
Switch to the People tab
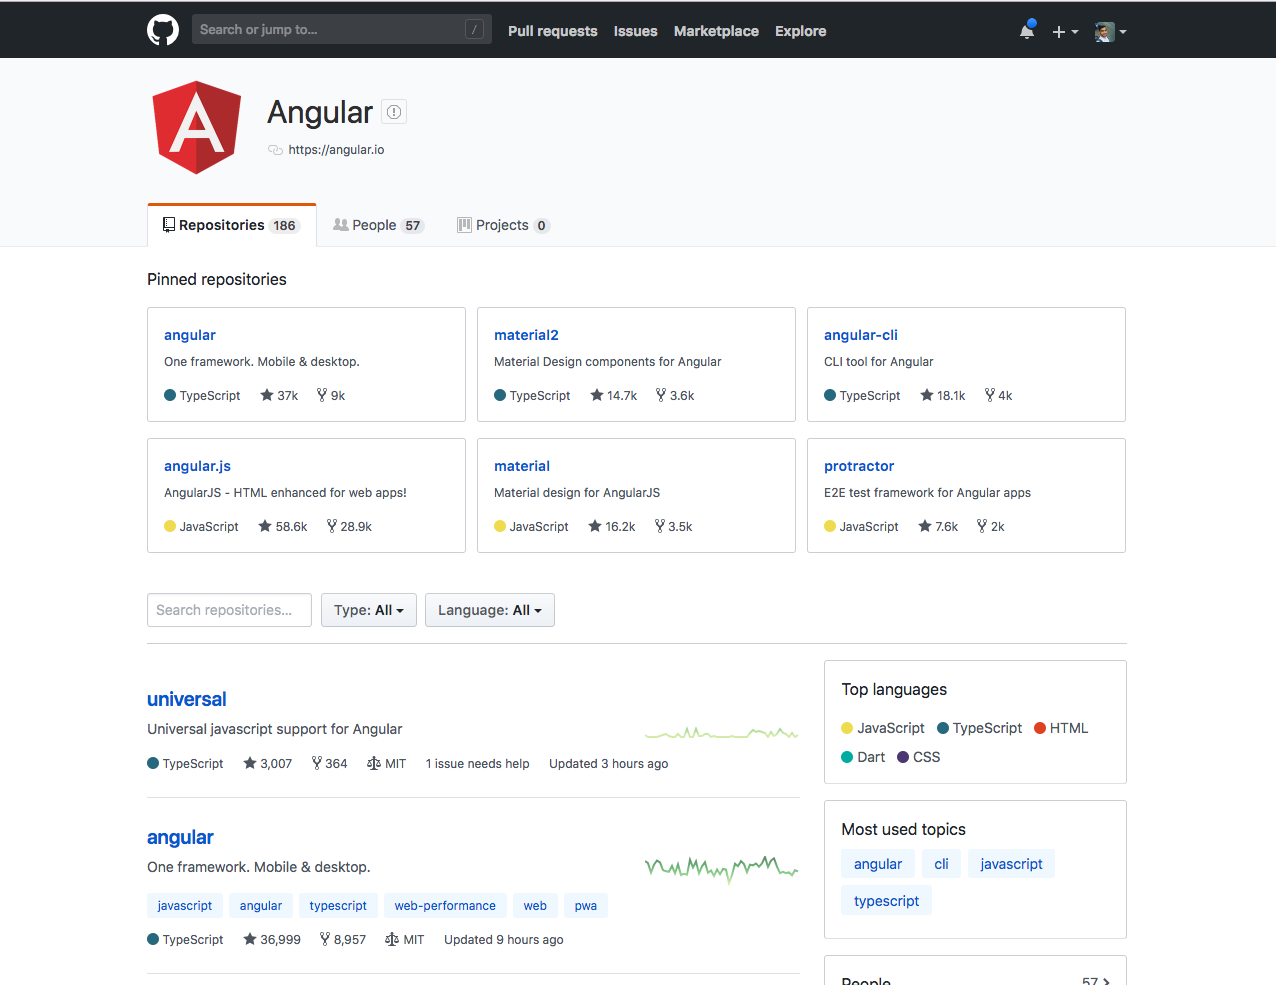378,225
